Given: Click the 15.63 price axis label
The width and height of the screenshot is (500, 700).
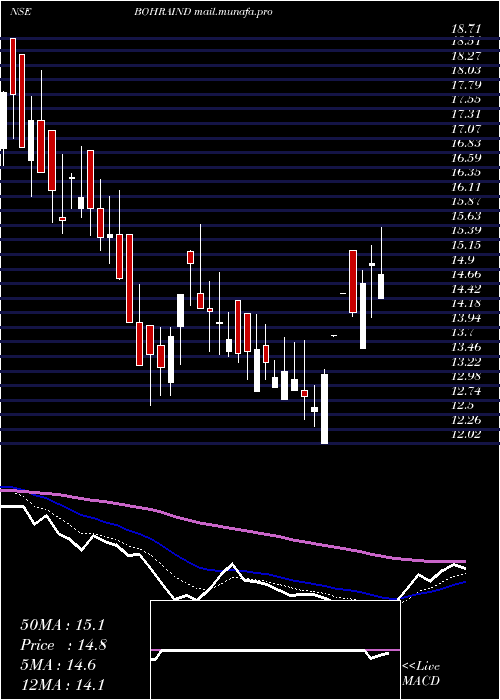Looking at the screenshot, I should 466,216.
